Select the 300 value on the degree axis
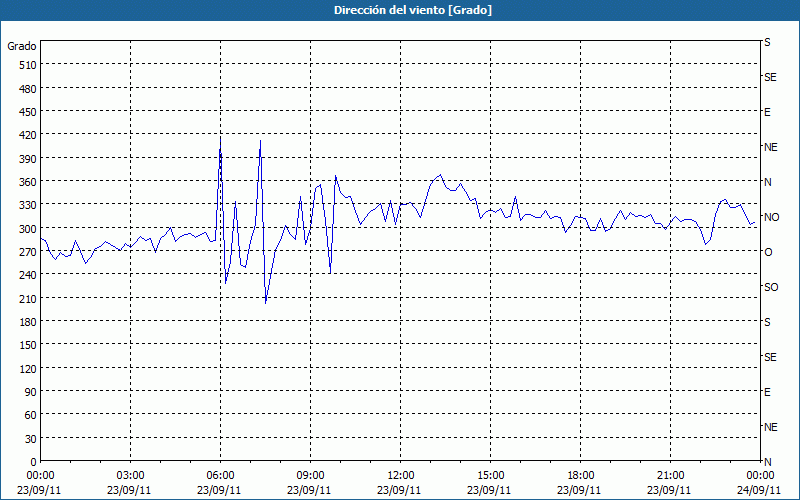 pyautogui.click(x=28, y=229)
